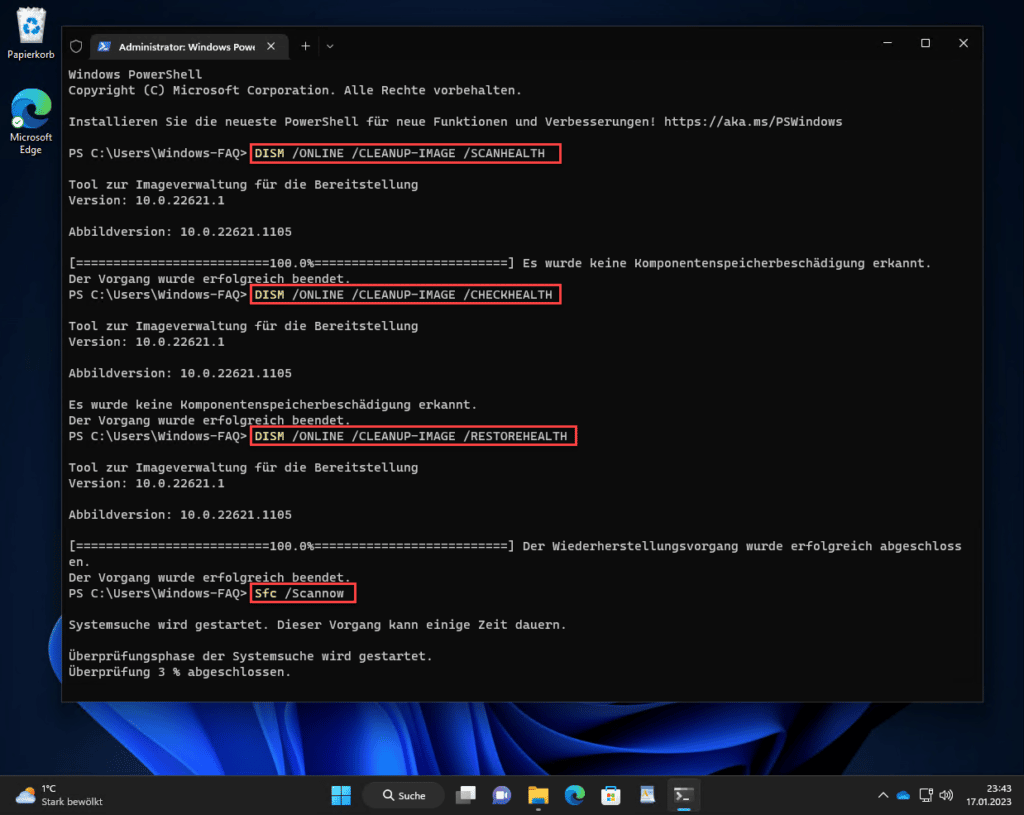1024x815 pixels.
Task: Open Task View from the taskbar
Action: pos(466,795)
